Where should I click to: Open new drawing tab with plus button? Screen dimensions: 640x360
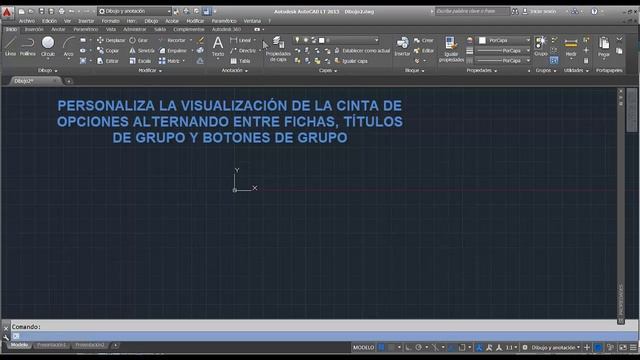[69, 81]
